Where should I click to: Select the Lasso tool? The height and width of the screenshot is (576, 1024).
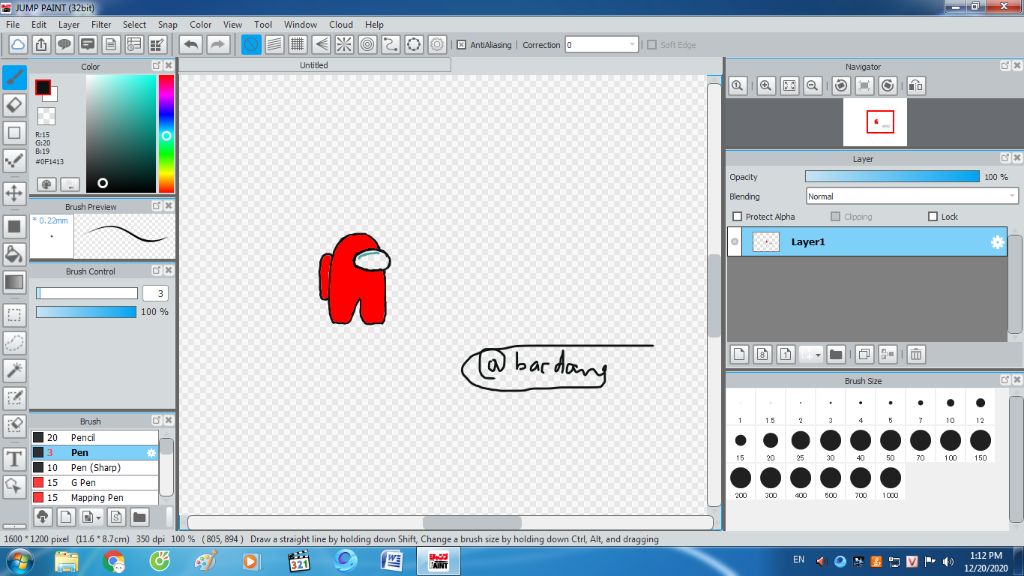(14, 343)
